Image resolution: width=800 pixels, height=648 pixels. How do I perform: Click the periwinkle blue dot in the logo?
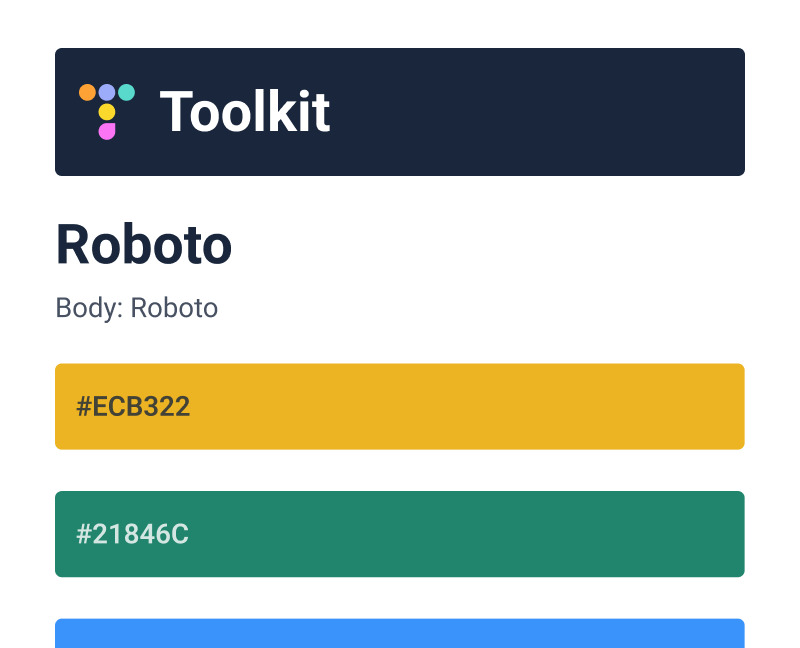(107, 92)
